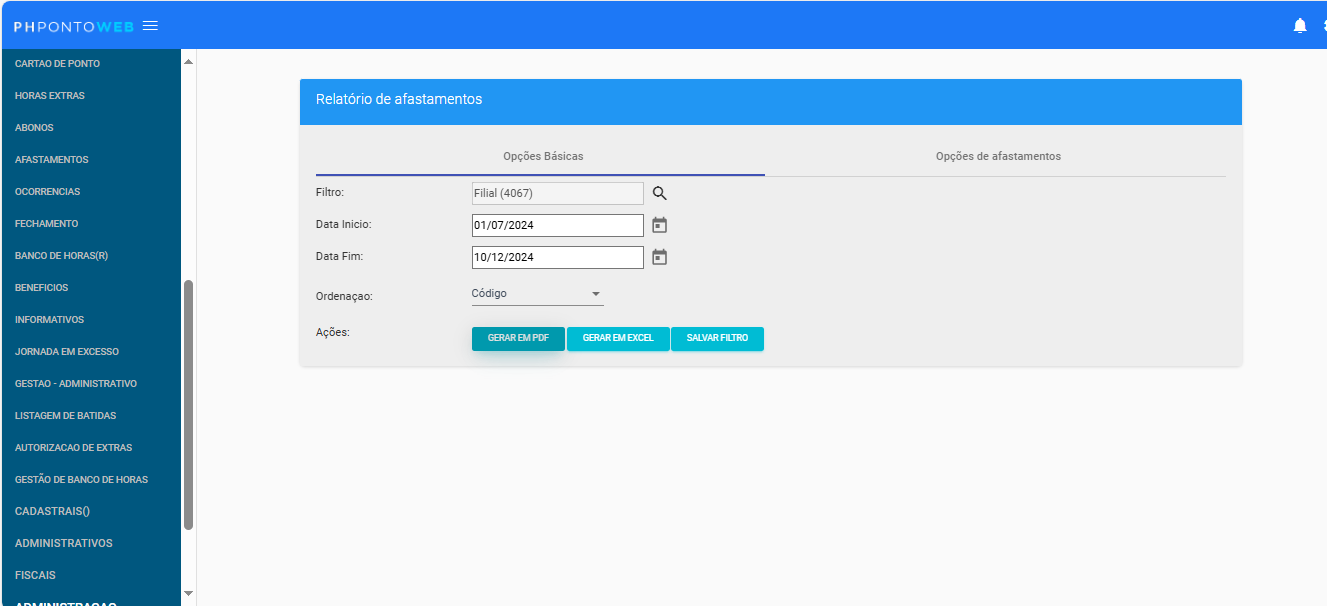This screenshot has height=606, width=1327.
Task: Click the Gerar em Excel button
Action: click(618, 338)
